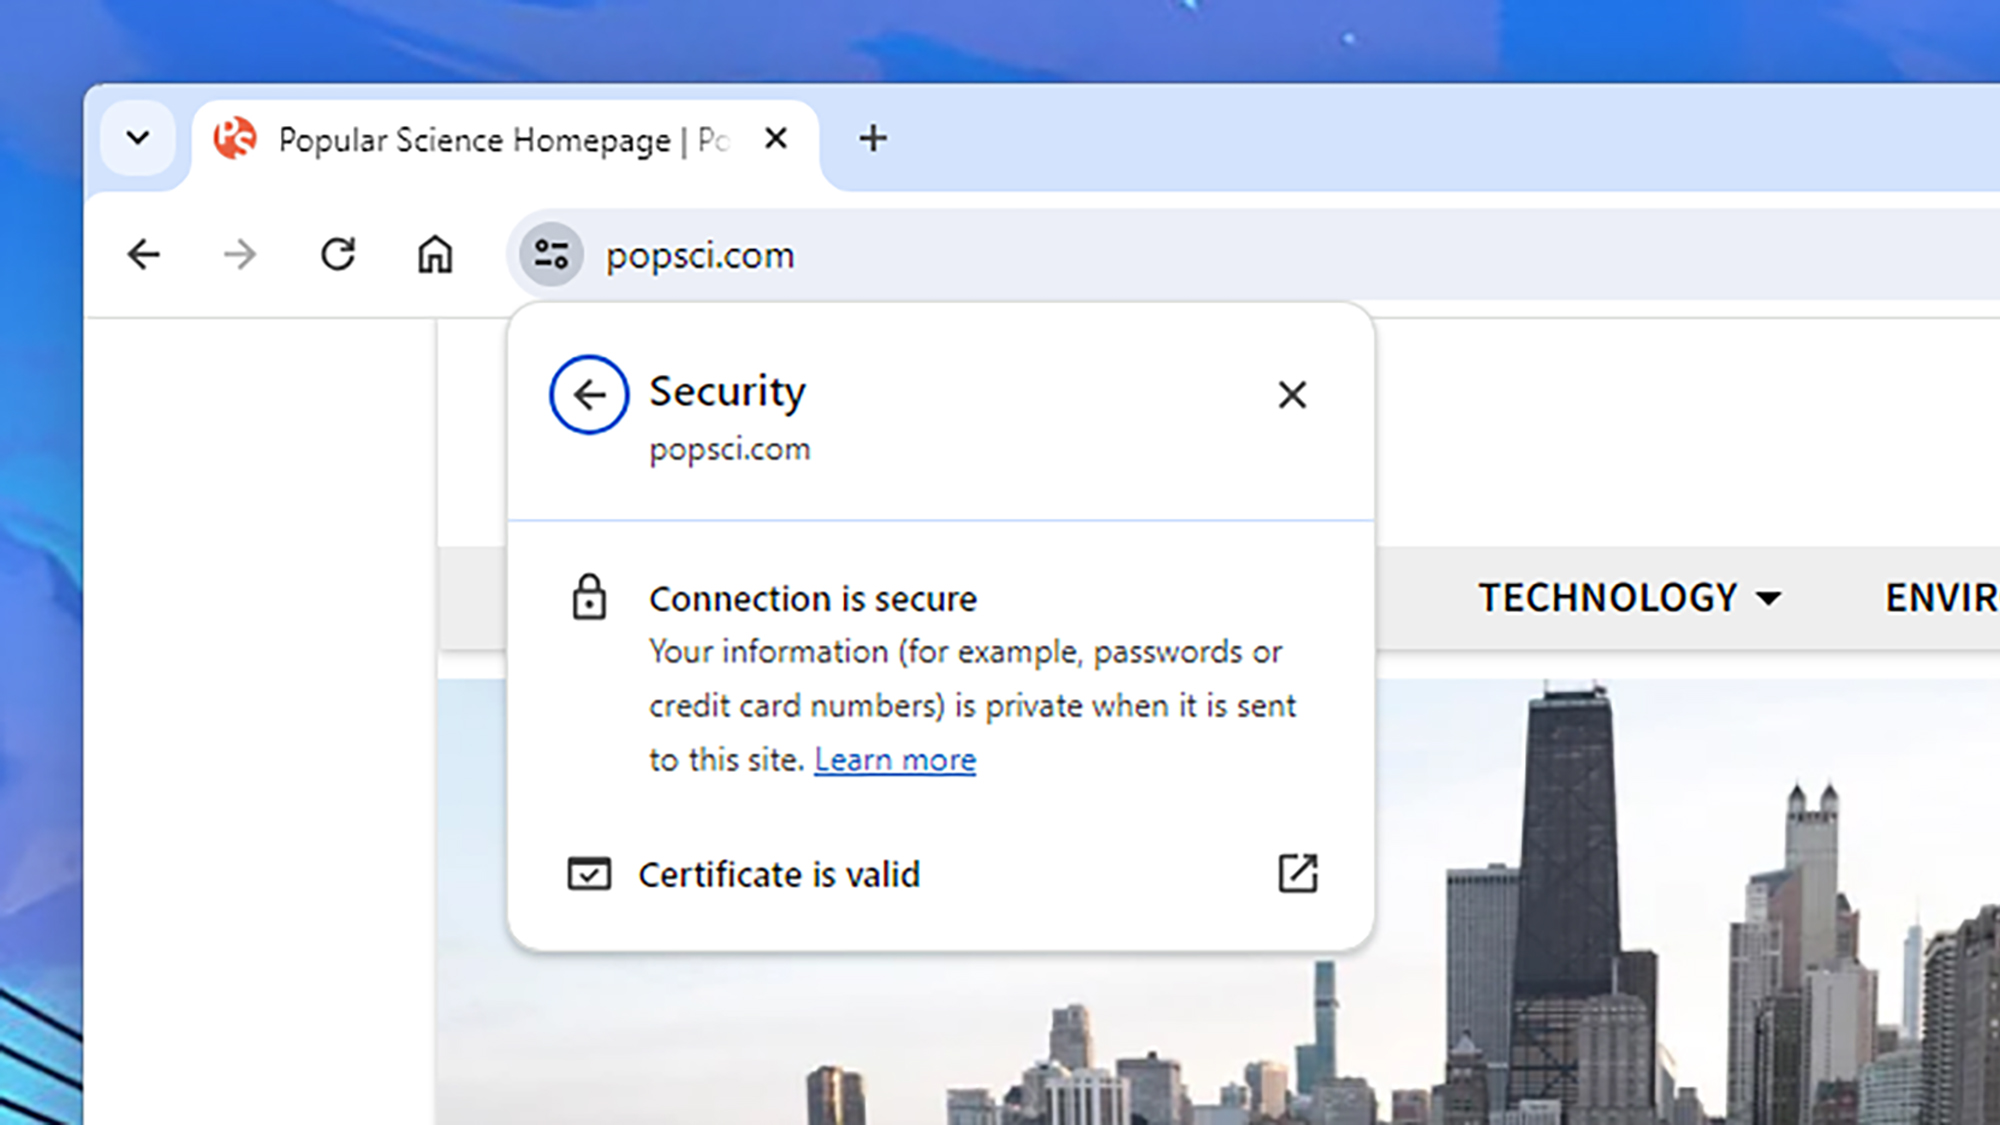Open a new tab with plus button
This screenshot has width=2000, height=1125.
click(x=873, y=138)
